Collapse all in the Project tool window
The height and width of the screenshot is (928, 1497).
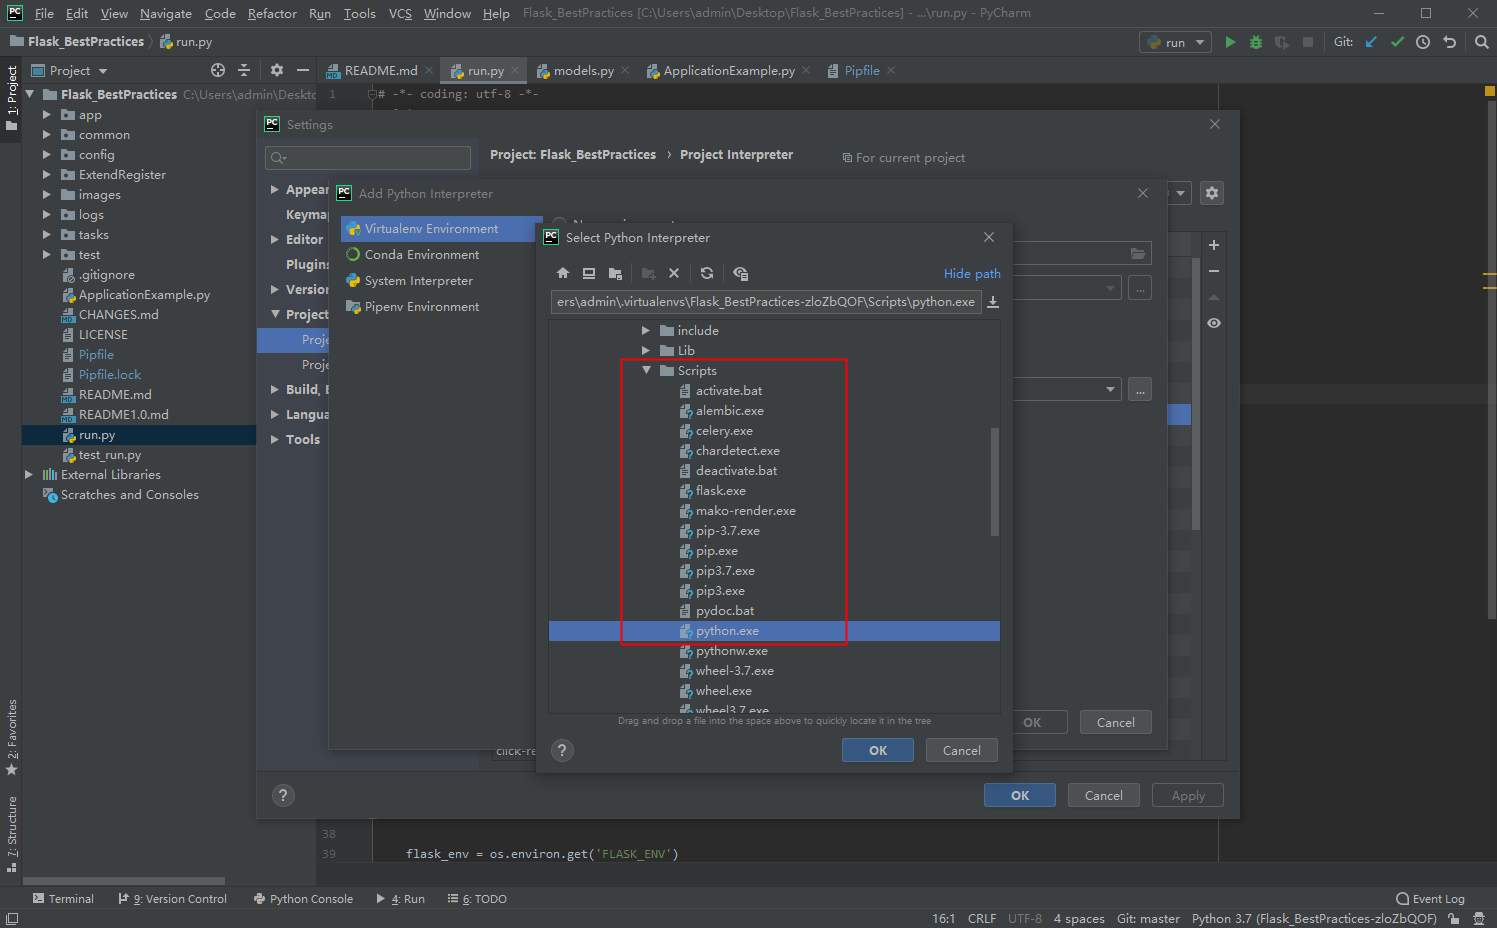244,70
